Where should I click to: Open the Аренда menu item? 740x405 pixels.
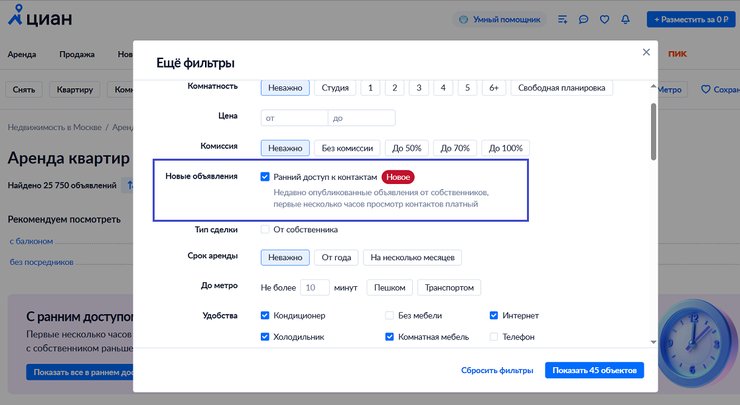(x=22, y=54)
